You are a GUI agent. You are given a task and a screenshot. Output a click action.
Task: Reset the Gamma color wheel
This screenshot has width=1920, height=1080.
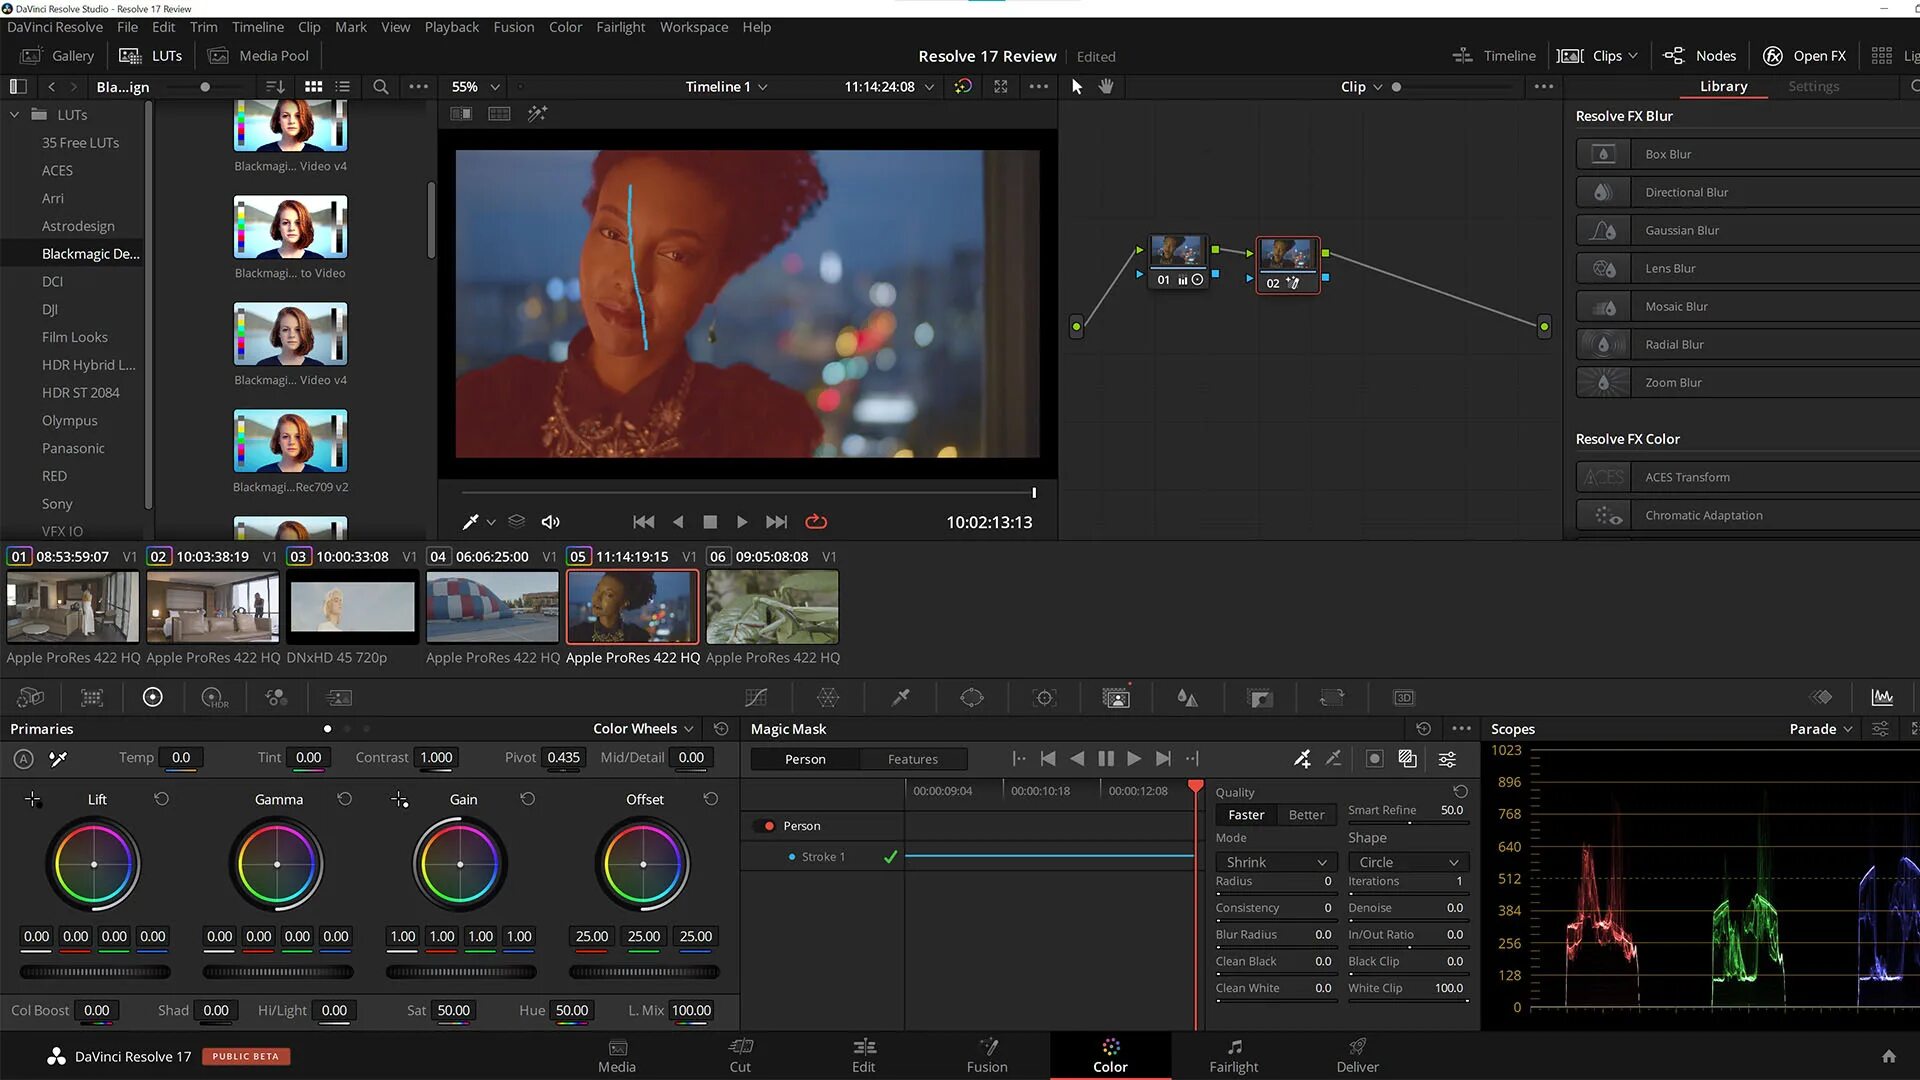tap(344, 799)
